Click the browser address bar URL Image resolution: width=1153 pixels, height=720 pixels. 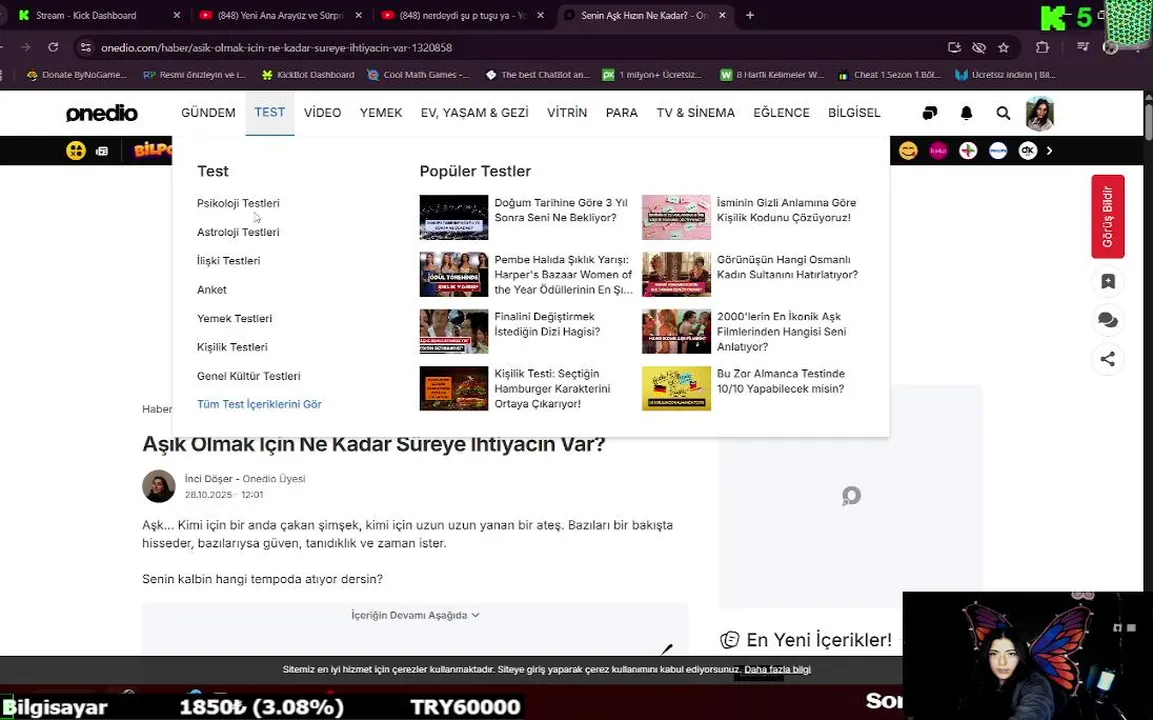click(x=276, y=47)
